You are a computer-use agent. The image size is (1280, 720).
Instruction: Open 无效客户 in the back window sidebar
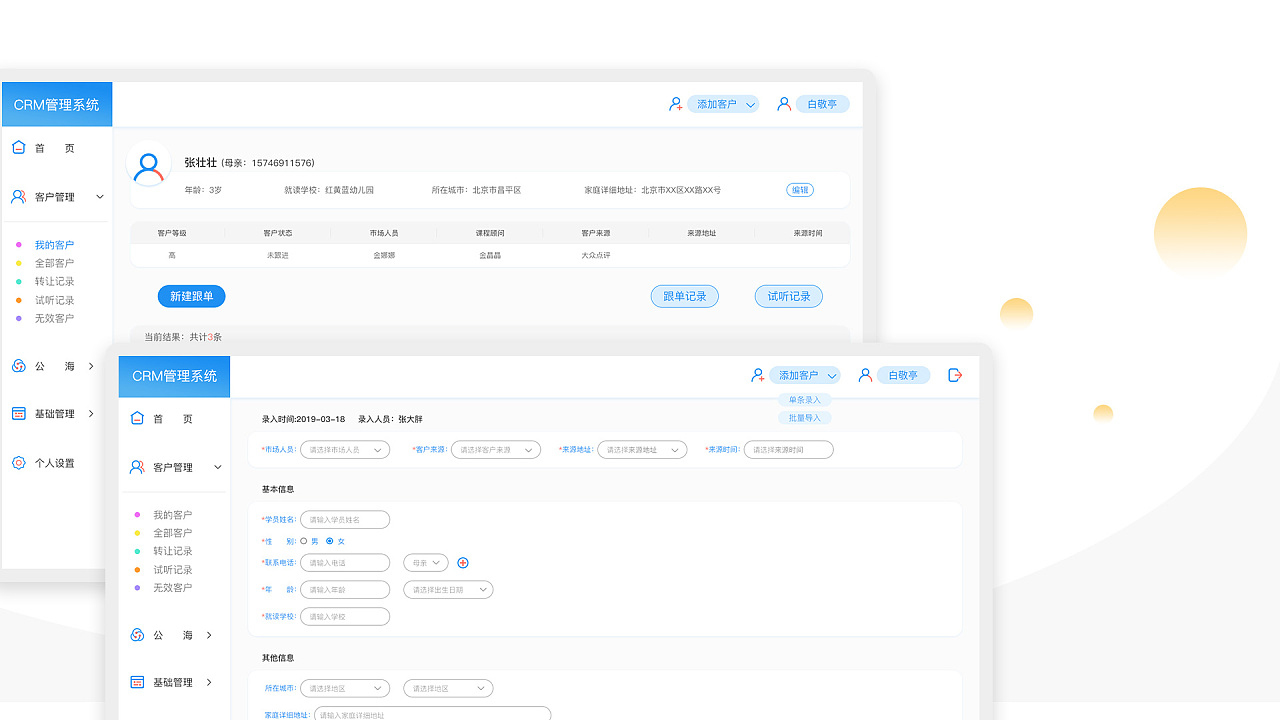click(54, 318)
